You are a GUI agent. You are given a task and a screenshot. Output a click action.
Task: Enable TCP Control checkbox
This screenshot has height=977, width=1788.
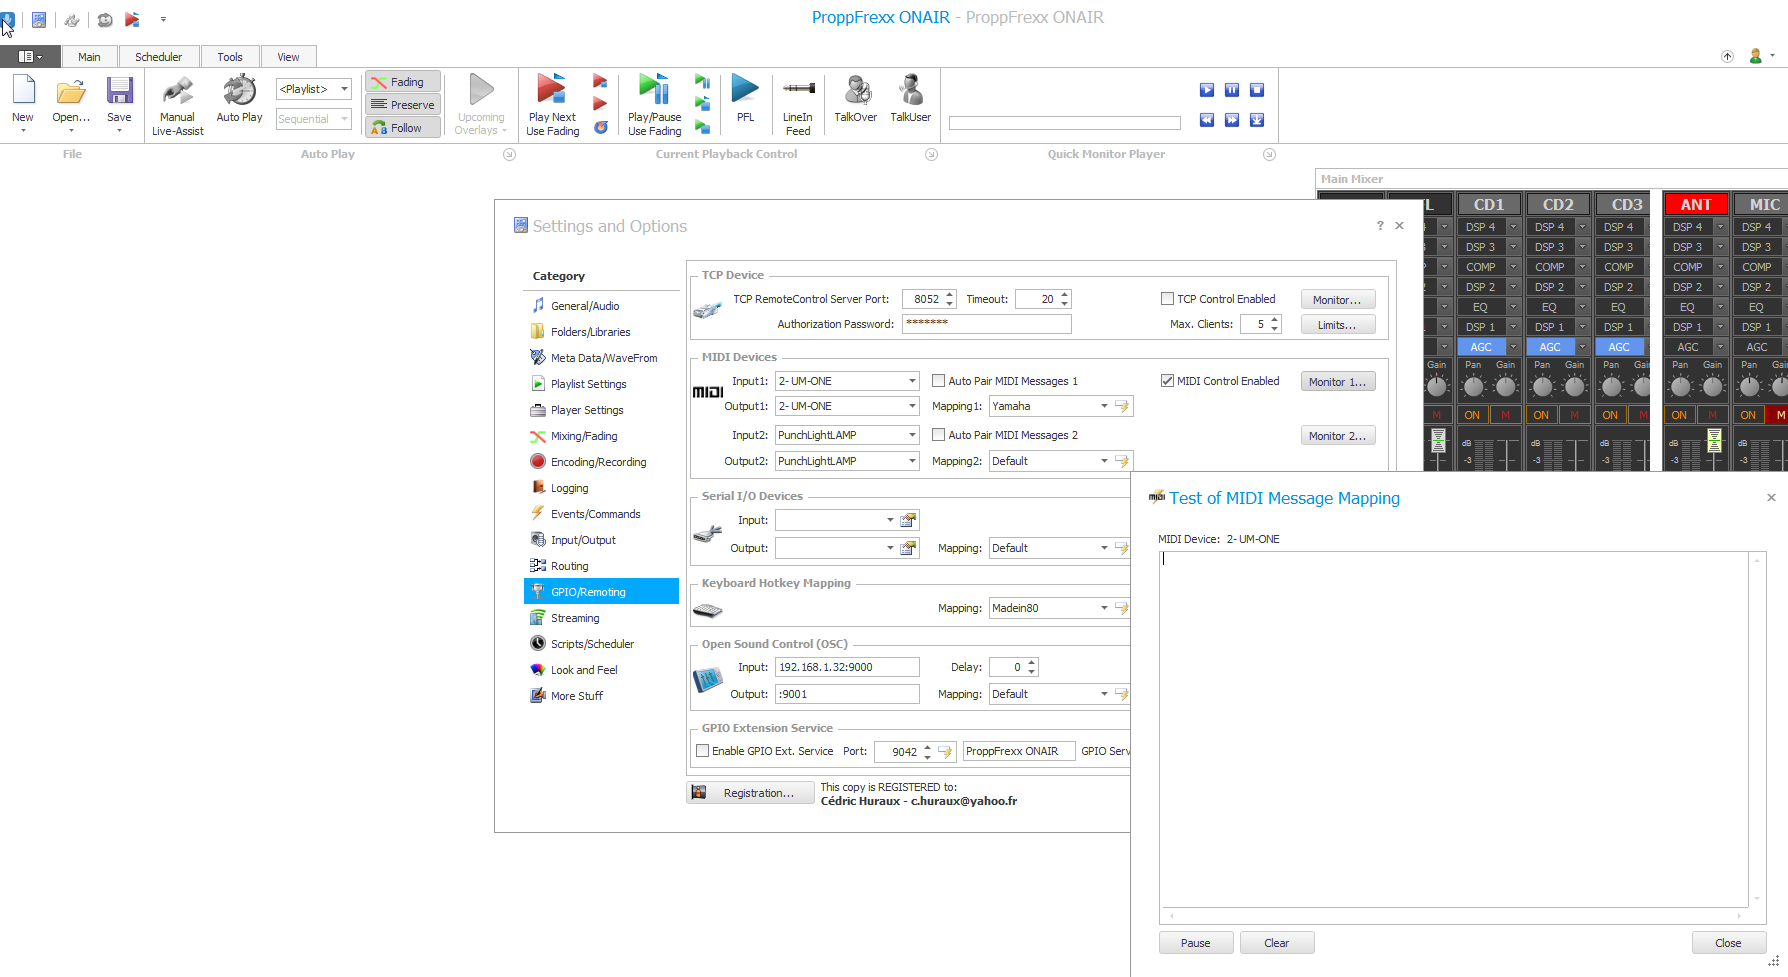(x=1167, y=299)
